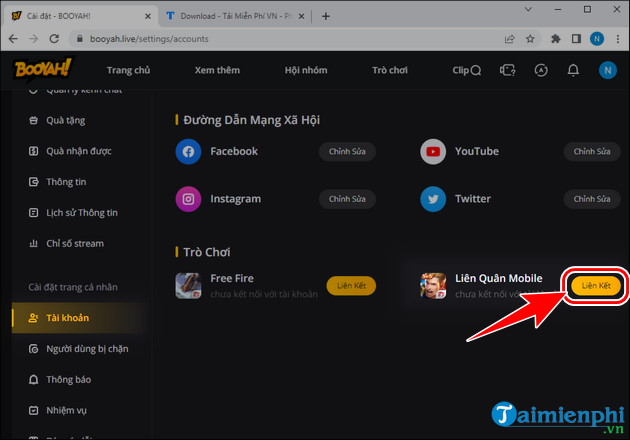
Task: Close the Cài đặt - BOOYAH! tab
Action: [148, 16]
